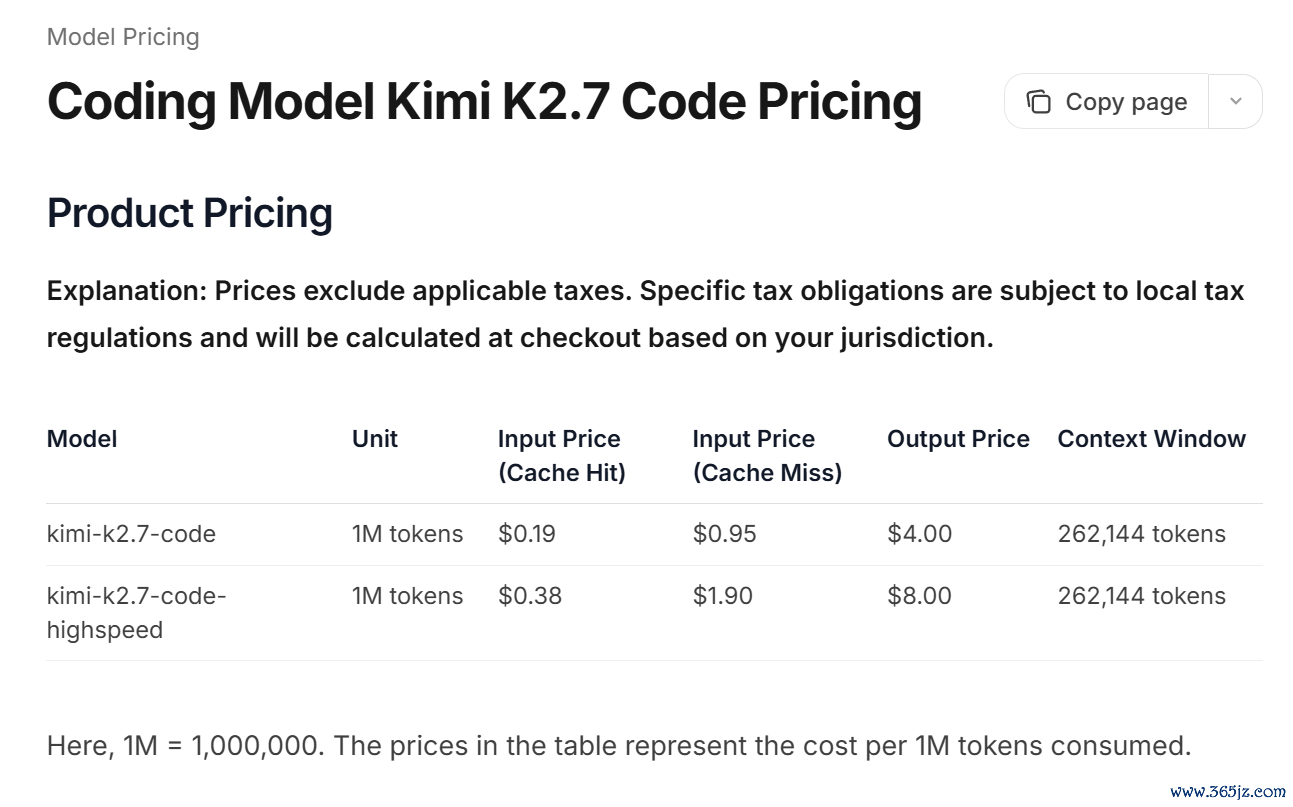Click the $8.00 output price cell
Viewport: 1293px width, 807px height.
click(919, 596)
